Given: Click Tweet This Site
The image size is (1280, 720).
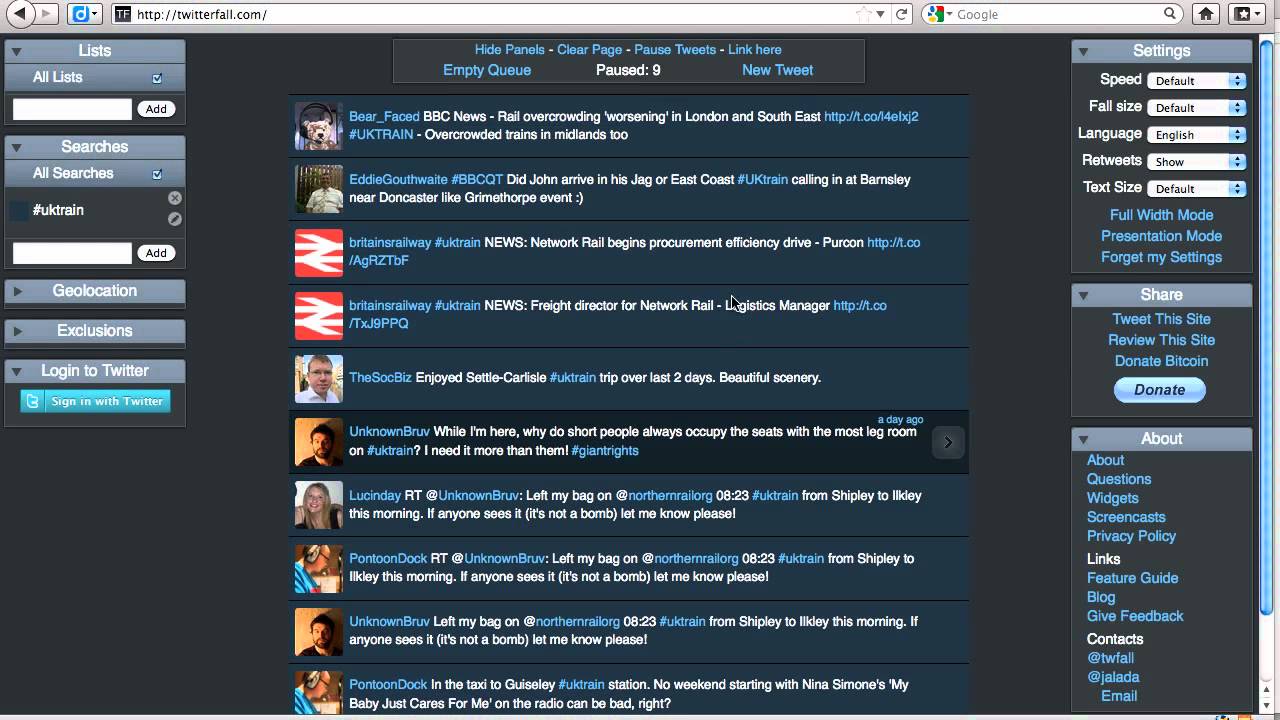Looking at the screenshot, I should click(x=1161, y=319).
